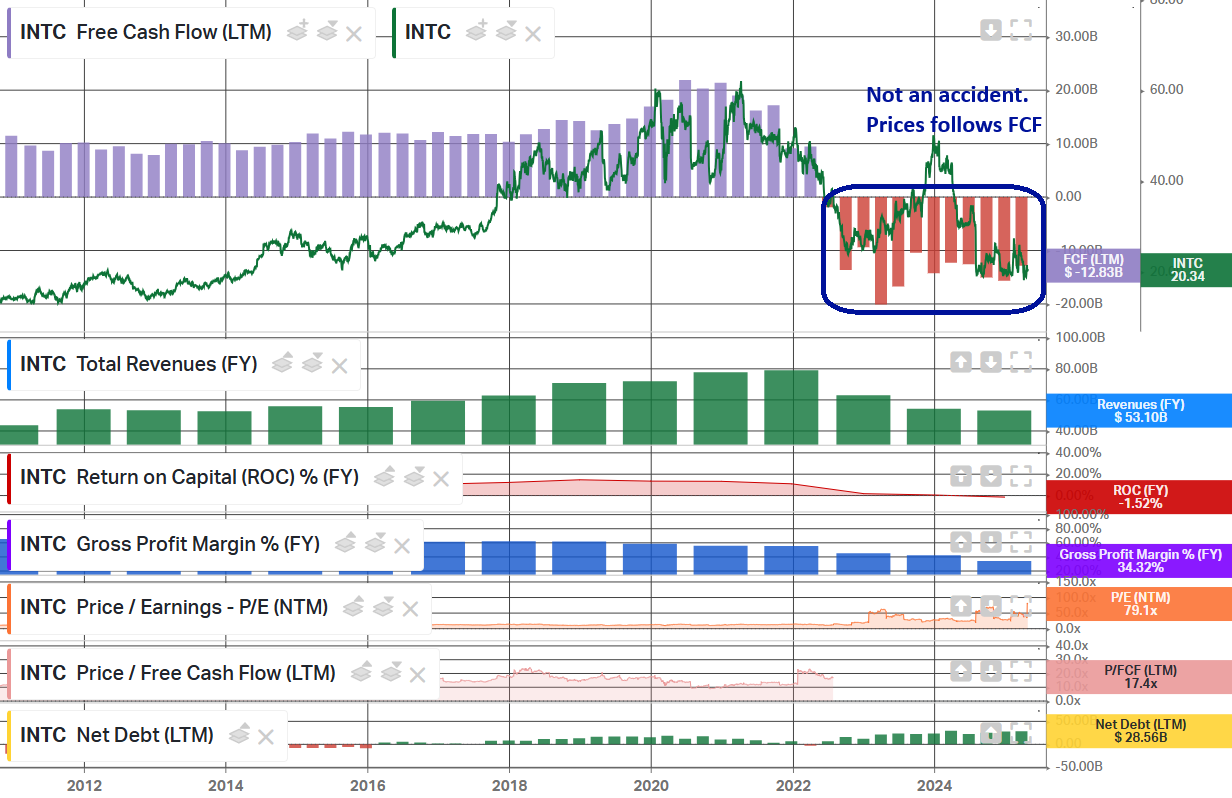Screen dimensions: 1232x798
Task: Click the layers icon beside INTC Net Debt (LTM)
Action: (239, 735)
